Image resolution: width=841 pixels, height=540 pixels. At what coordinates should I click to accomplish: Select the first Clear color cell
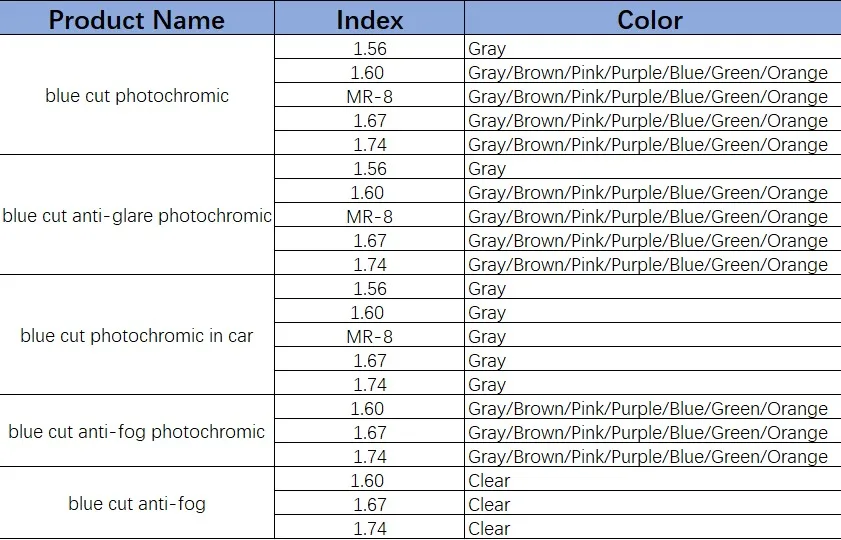point(489,480)
